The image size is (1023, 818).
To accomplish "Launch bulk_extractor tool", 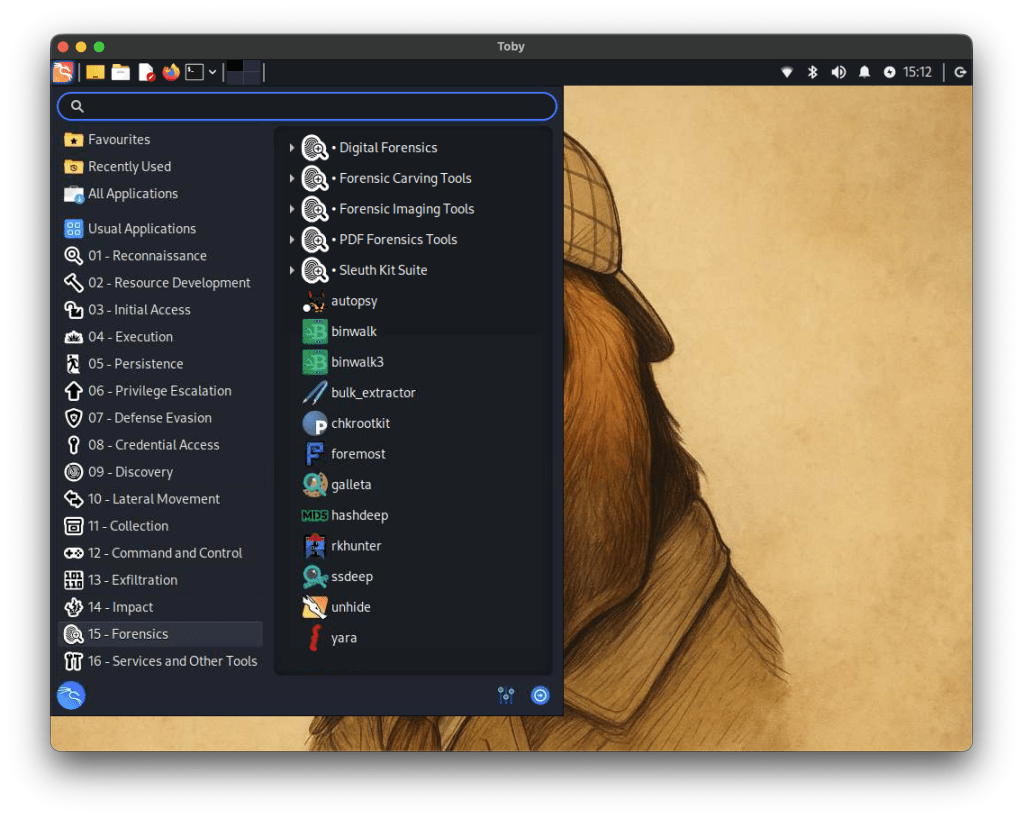I will (x=372, y=393).
